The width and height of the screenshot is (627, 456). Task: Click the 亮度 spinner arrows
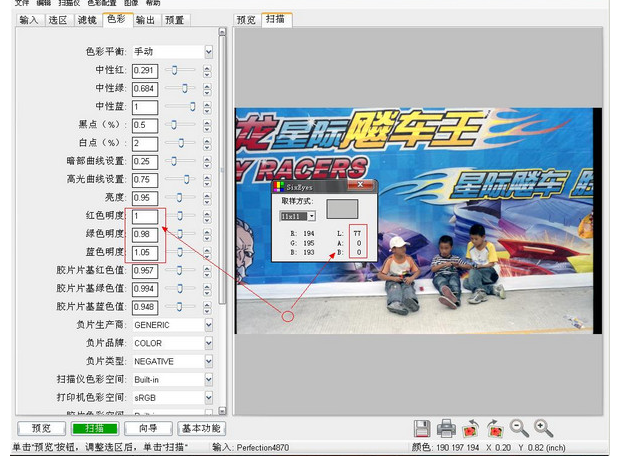pyautogui.click(x=207, y=198)
